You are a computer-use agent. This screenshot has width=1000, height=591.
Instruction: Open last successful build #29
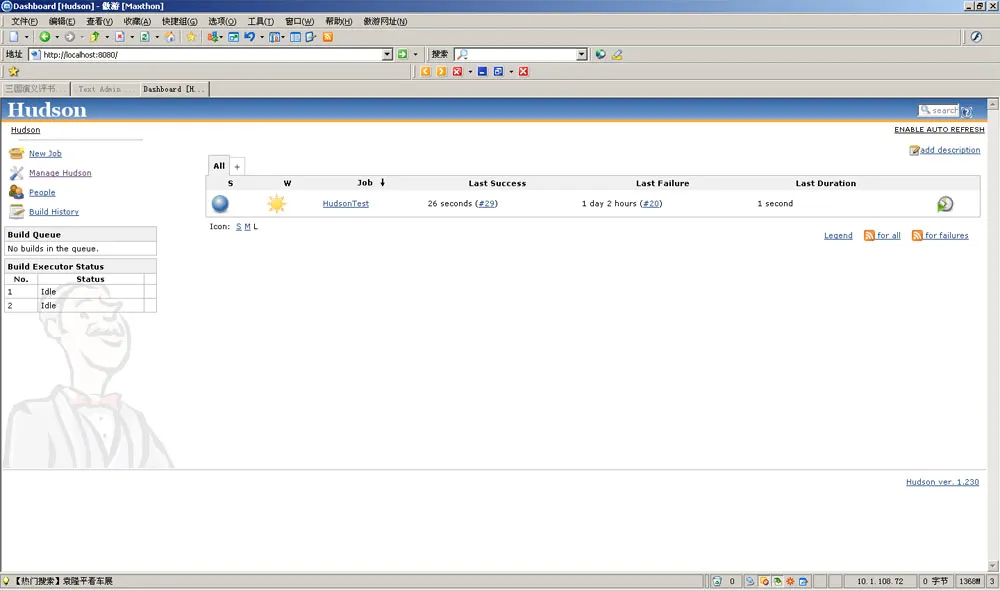[486, 204]
